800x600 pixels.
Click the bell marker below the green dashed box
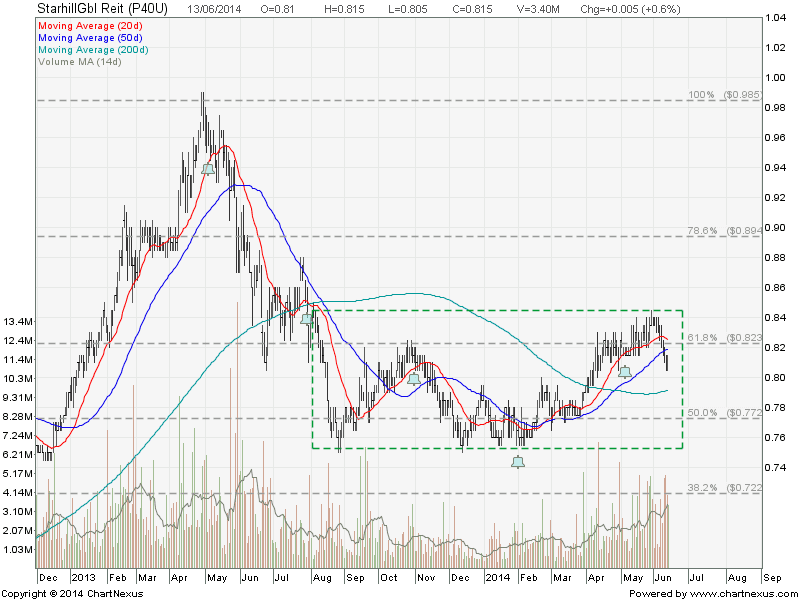coord(518,462)
